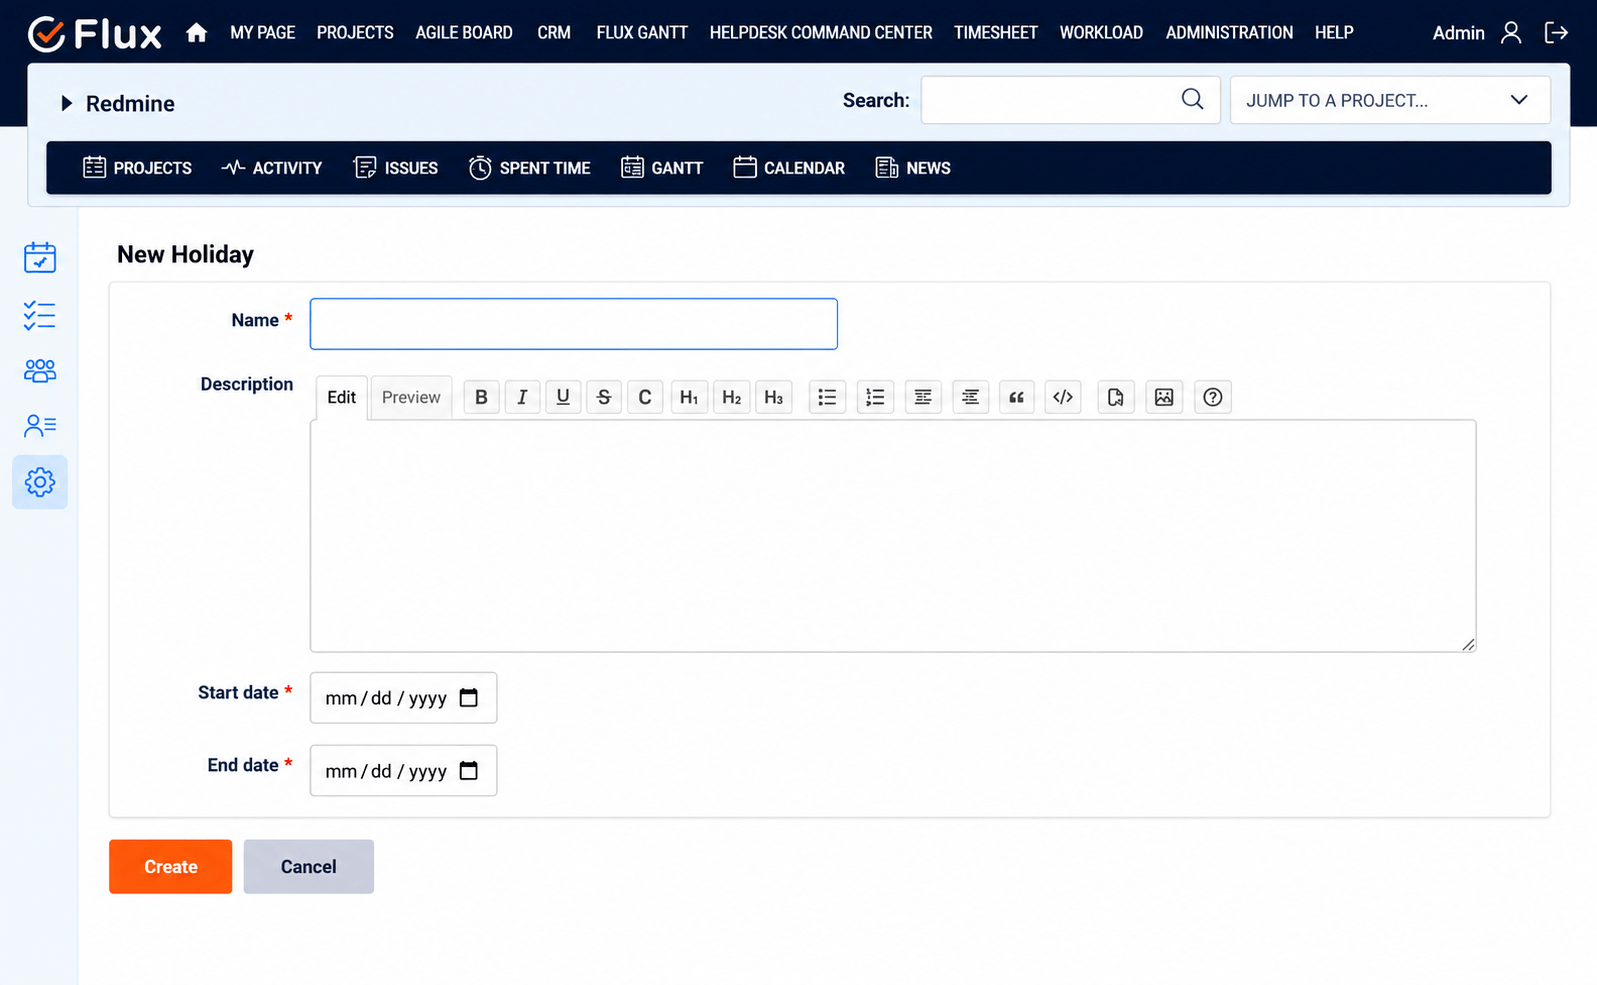The width and height of the screenshot is (1597, 985).
Task: Open text formatting help icon
Action: pos(1213,397)
